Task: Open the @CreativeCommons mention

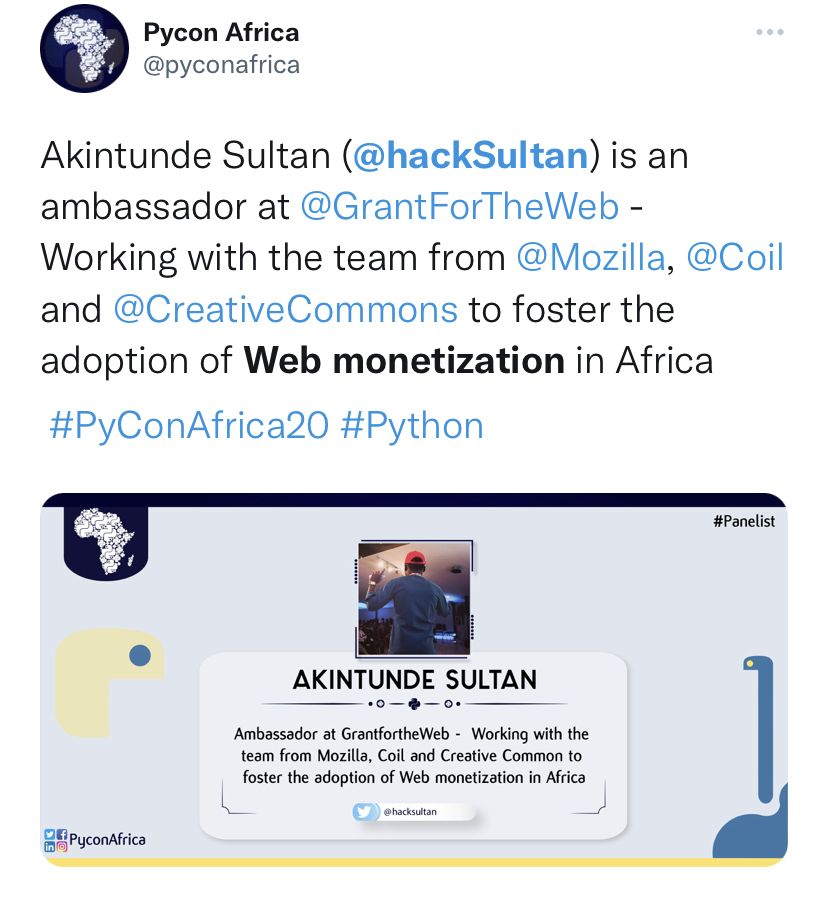Action: [286, 309]
